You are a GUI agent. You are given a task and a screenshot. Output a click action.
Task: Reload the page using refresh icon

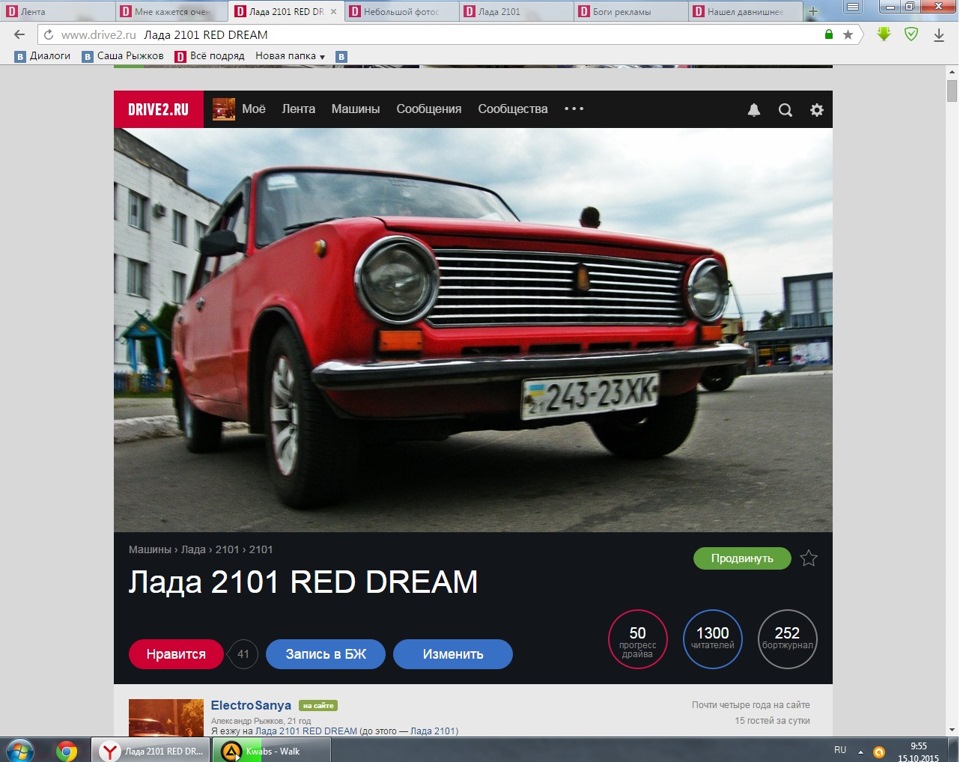48,35
